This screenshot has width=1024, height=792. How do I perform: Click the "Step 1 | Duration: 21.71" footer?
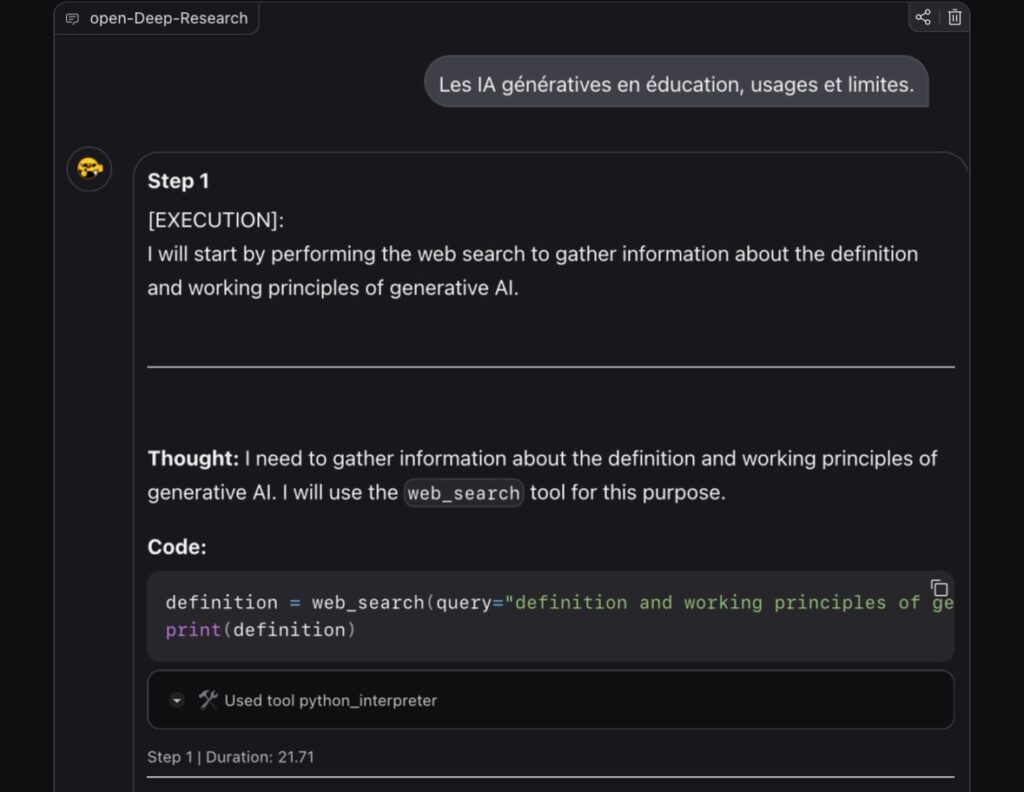[x=230, y=757]
